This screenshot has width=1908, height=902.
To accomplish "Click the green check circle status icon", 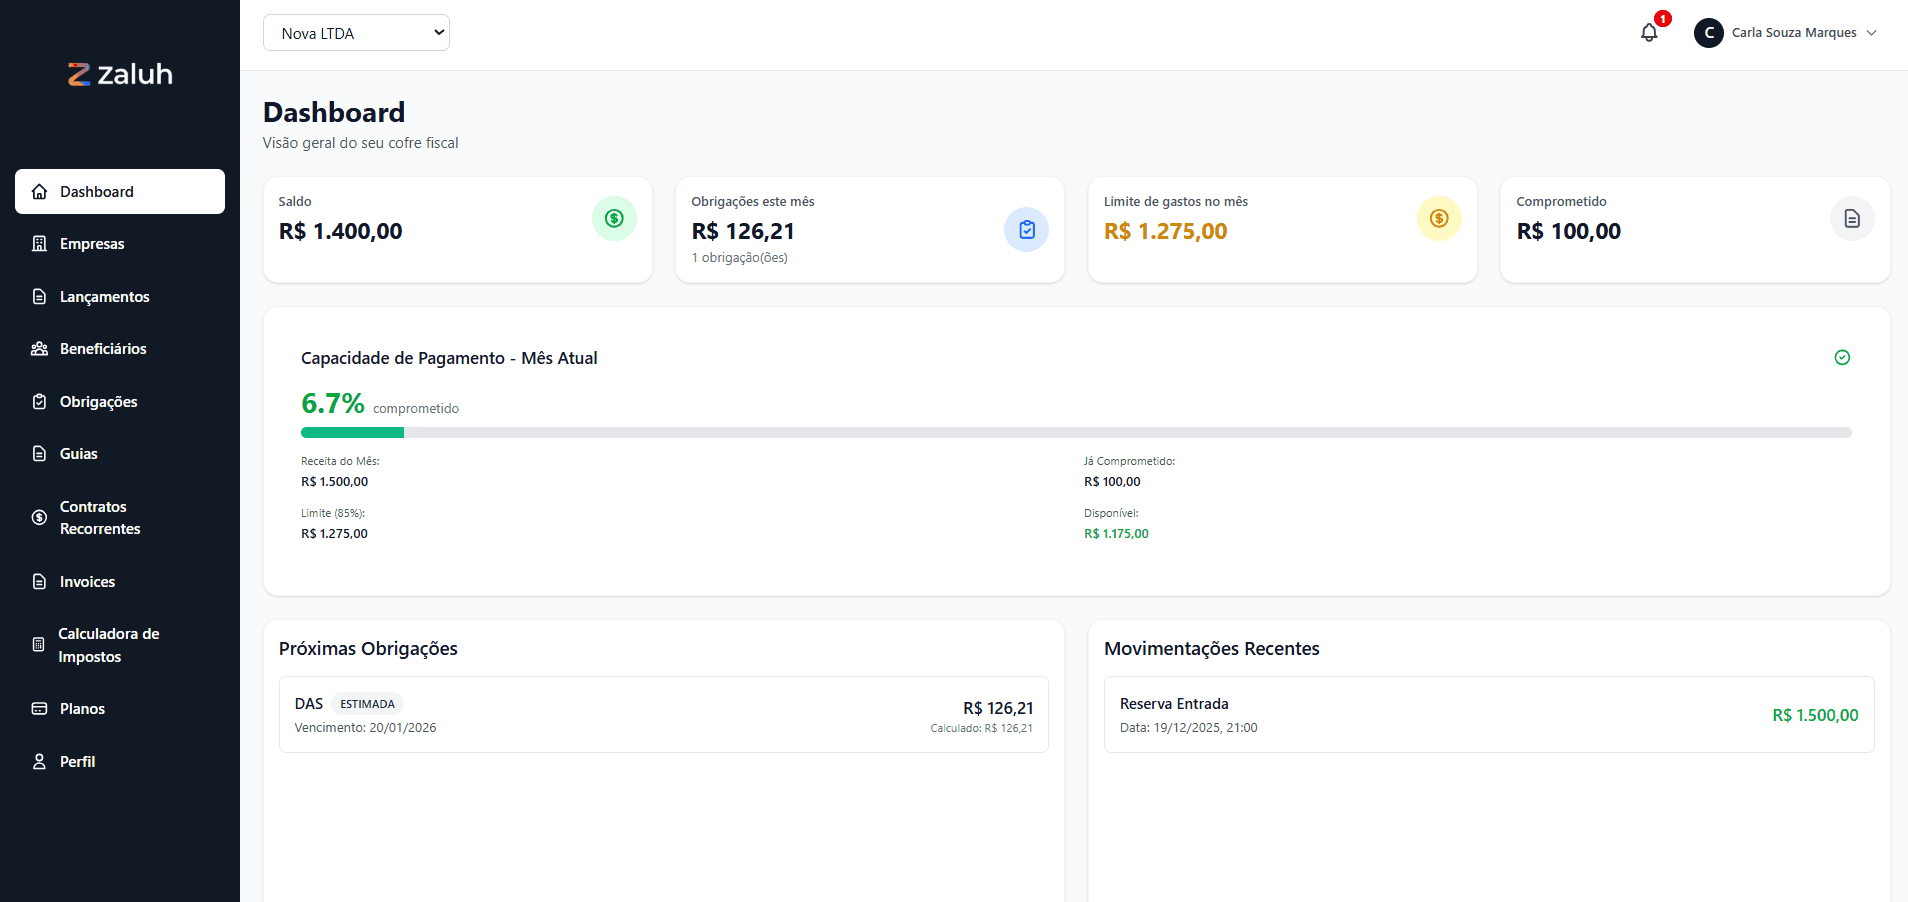I will [1842, 358].
